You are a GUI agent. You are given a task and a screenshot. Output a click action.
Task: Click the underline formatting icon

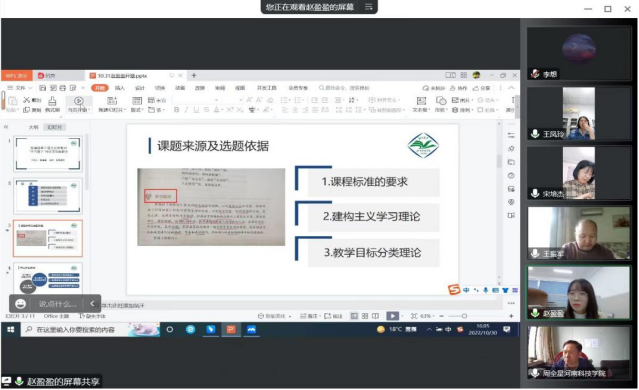coord(196,110)
